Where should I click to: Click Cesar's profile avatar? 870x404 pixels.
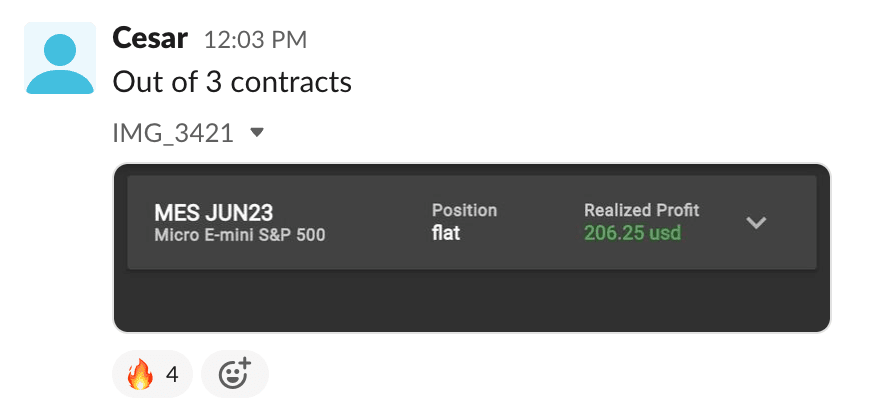tap(60, 58)
